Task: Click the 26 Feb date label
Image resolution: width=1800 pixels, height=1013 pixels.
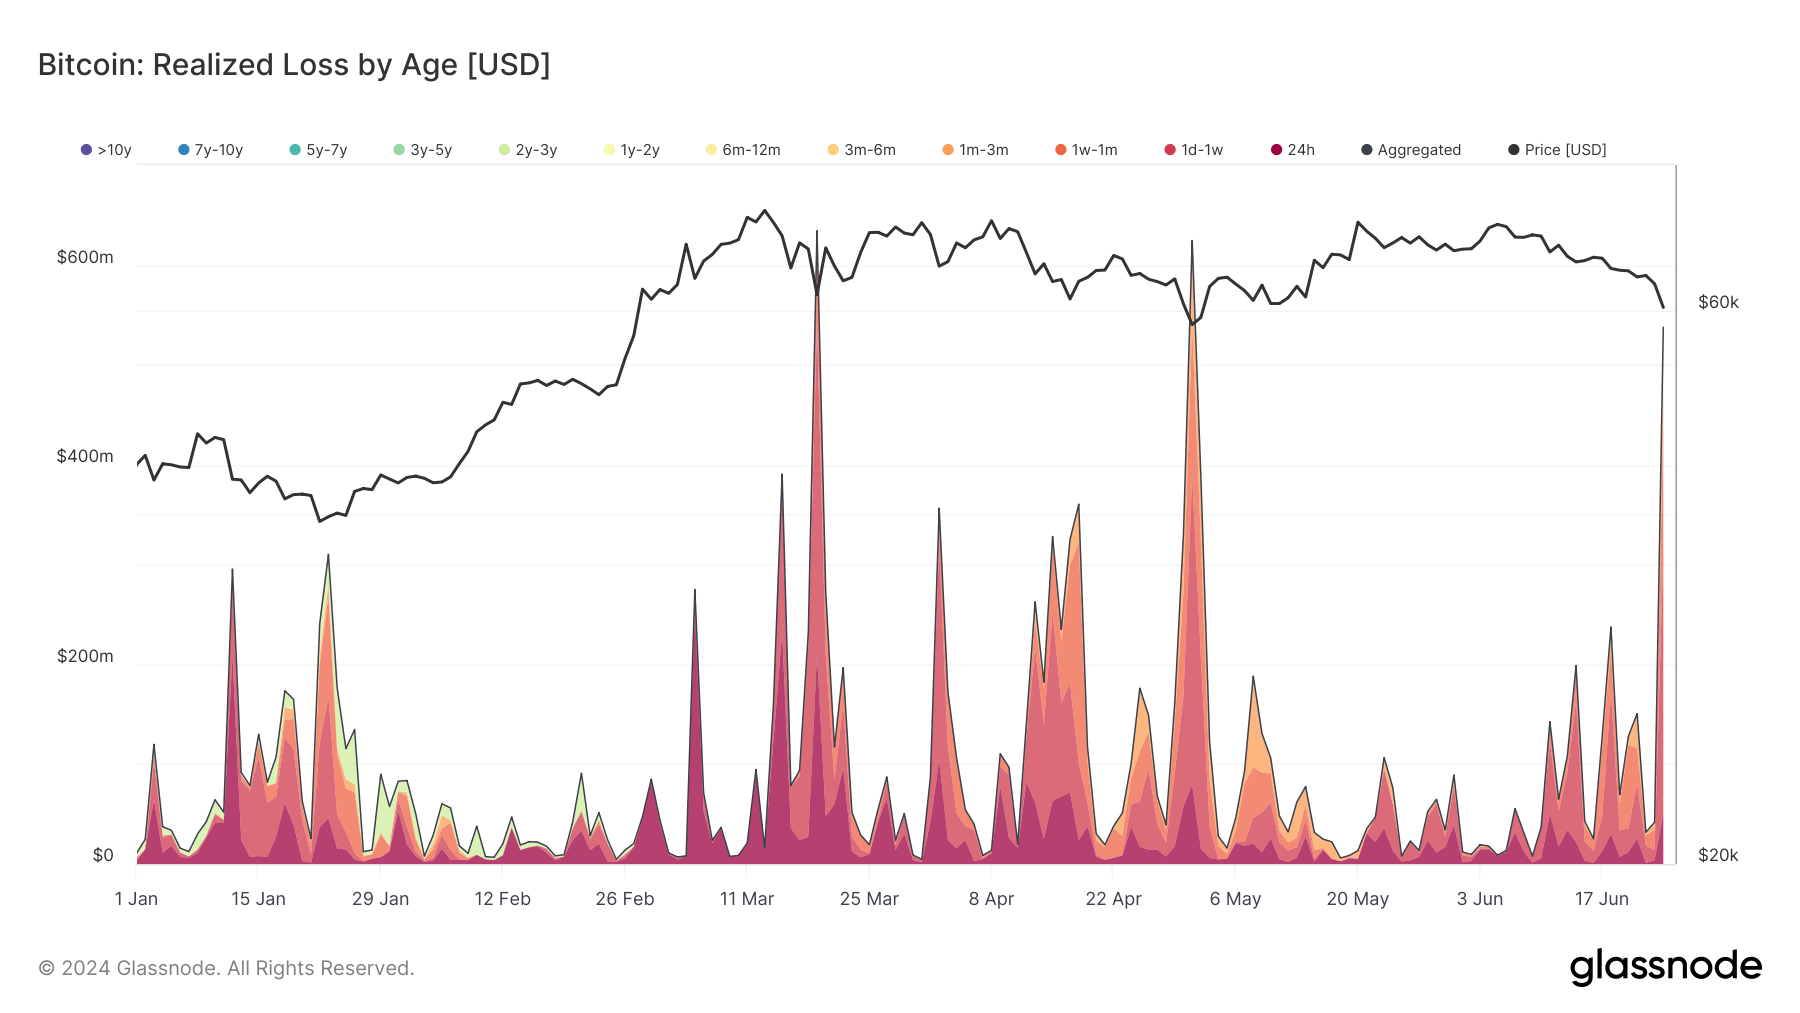Action: 625,899
